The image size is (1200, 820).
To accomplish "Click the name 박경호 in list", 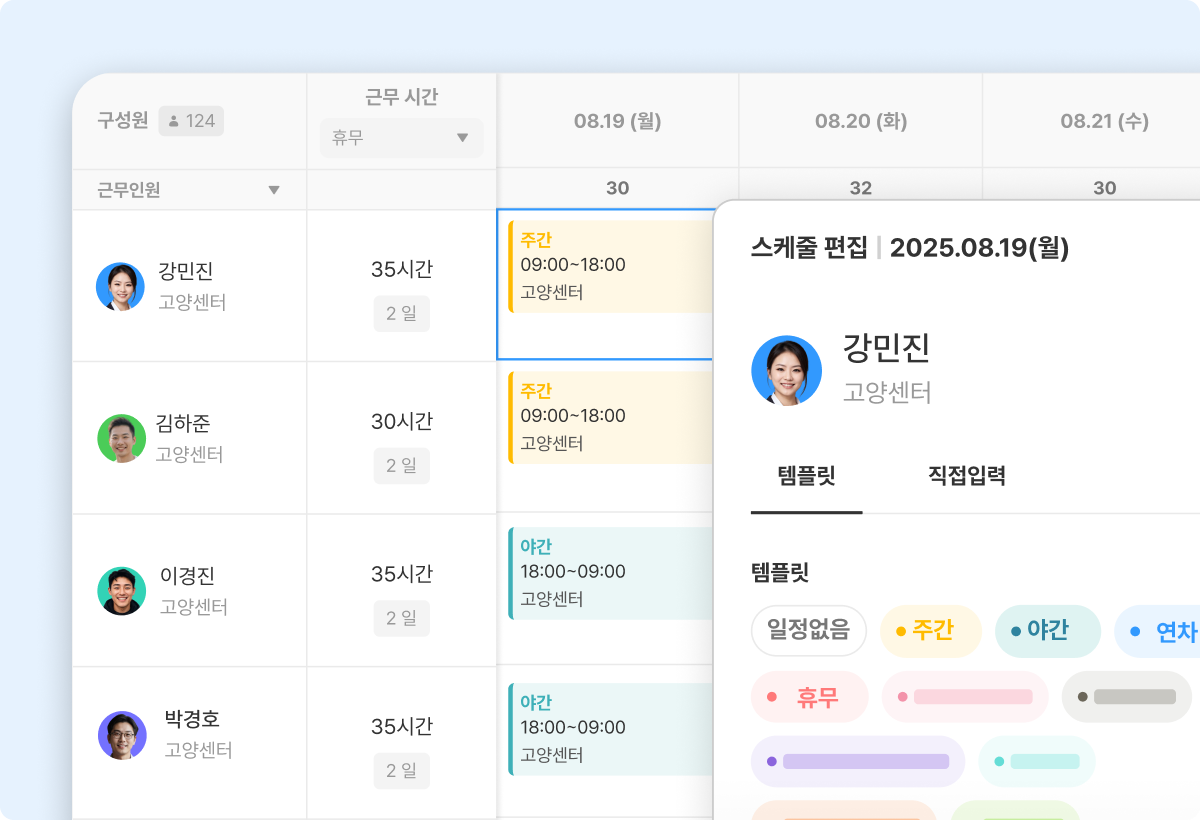I will tap(192, 719).
